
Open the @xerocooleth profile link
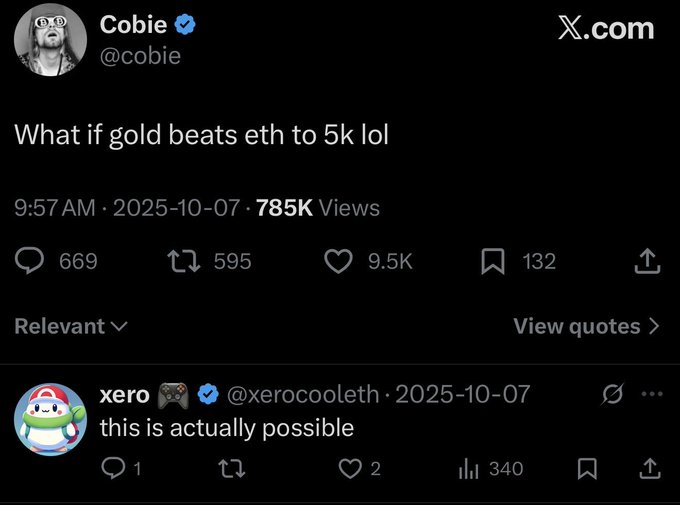click(305, 394)
